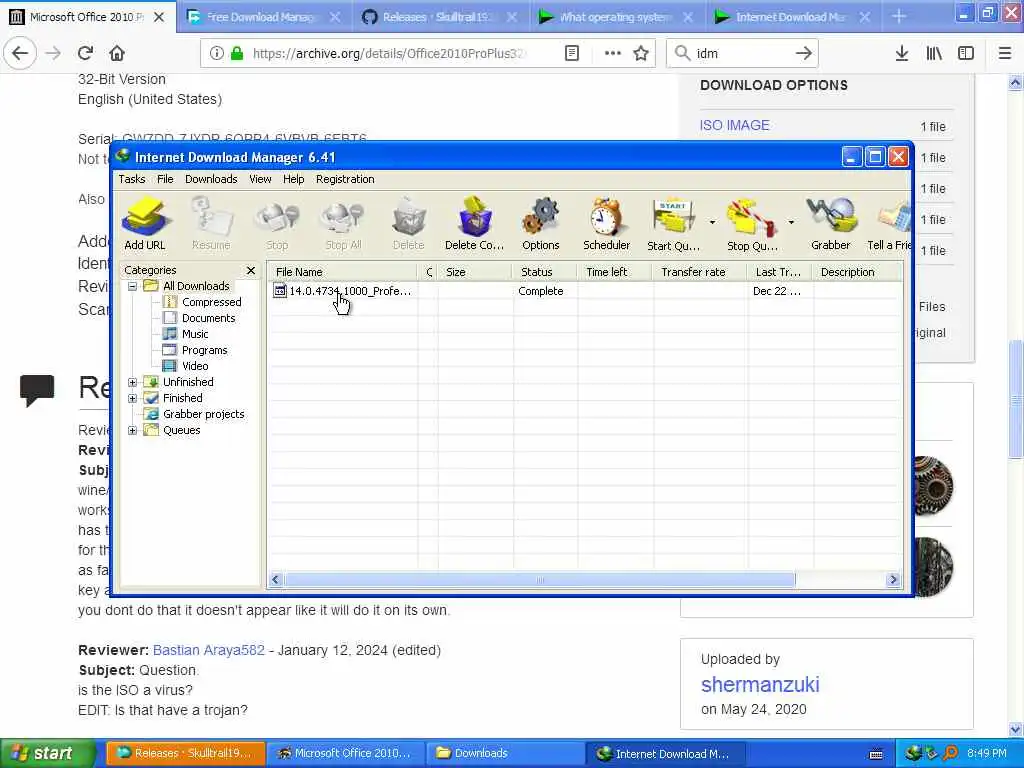Launch the Grabber tool icon
This screenshot has width=1024, height=768.
click(831, 223)
